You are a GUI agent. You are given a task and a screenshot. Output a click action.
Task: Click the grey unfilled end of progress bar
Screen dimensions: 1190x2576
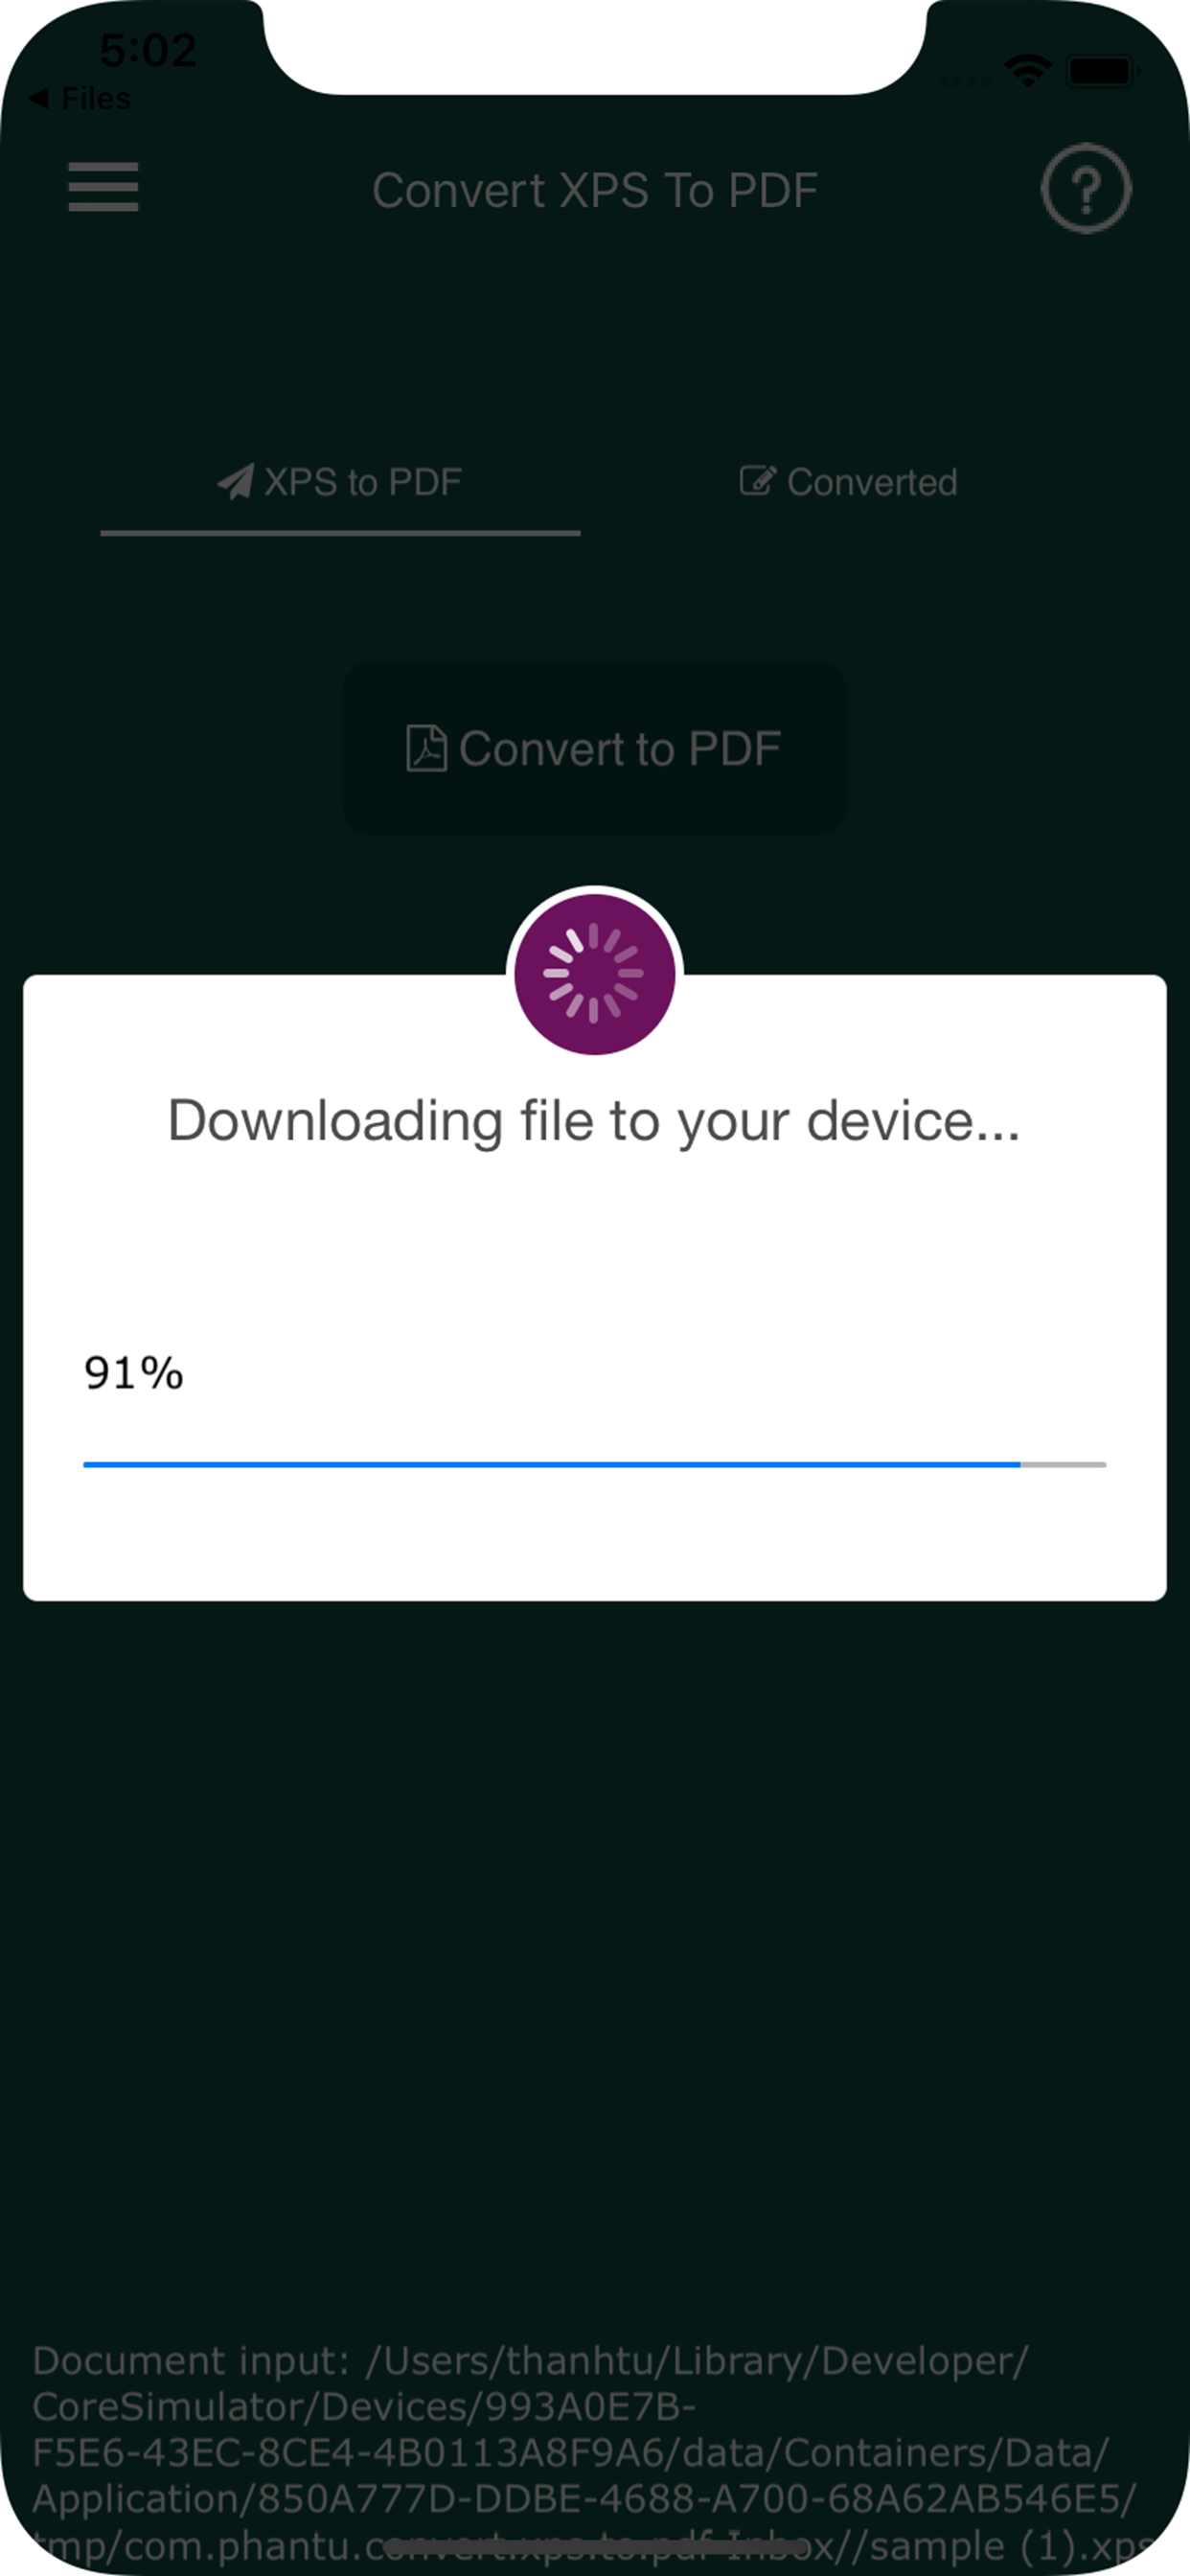[x=1063, y=1464]
